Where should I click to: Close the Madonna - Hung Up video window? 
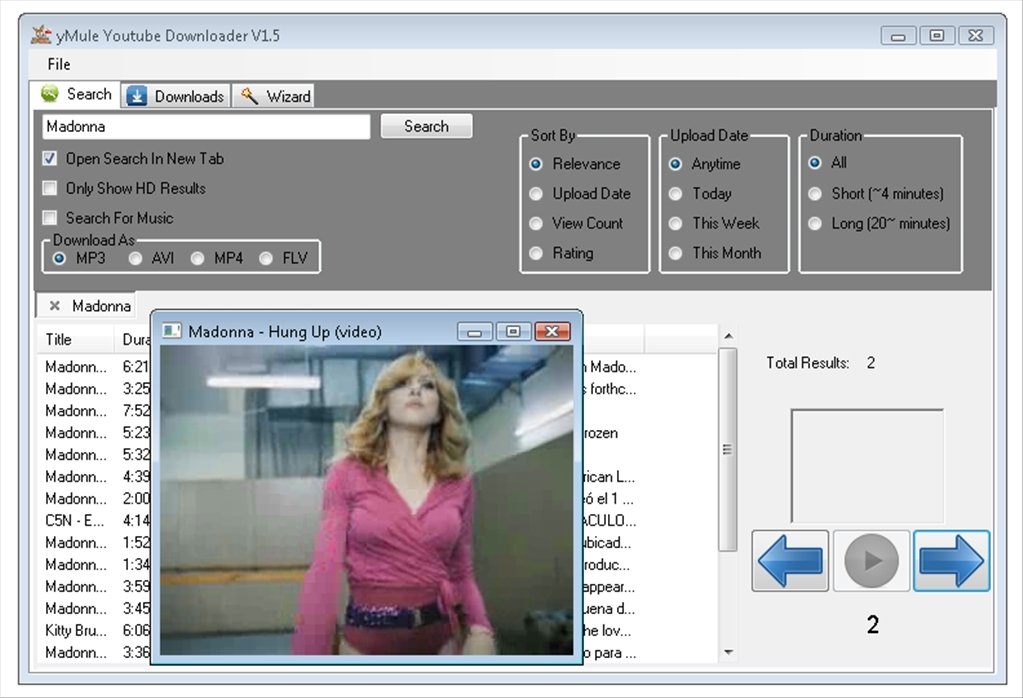[x=552, y=331]
